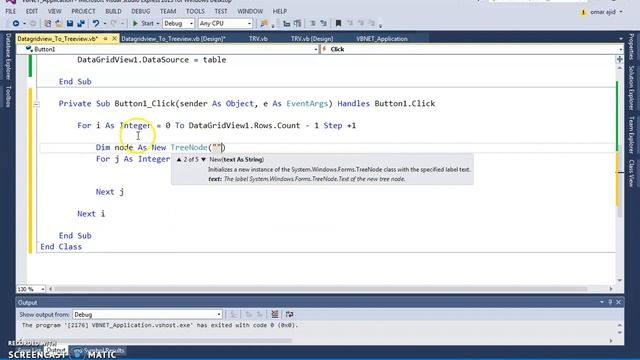The height and width of the screenshot is (360, 640).
Task: Click the account warning notification icon
Action: point(583,12)
